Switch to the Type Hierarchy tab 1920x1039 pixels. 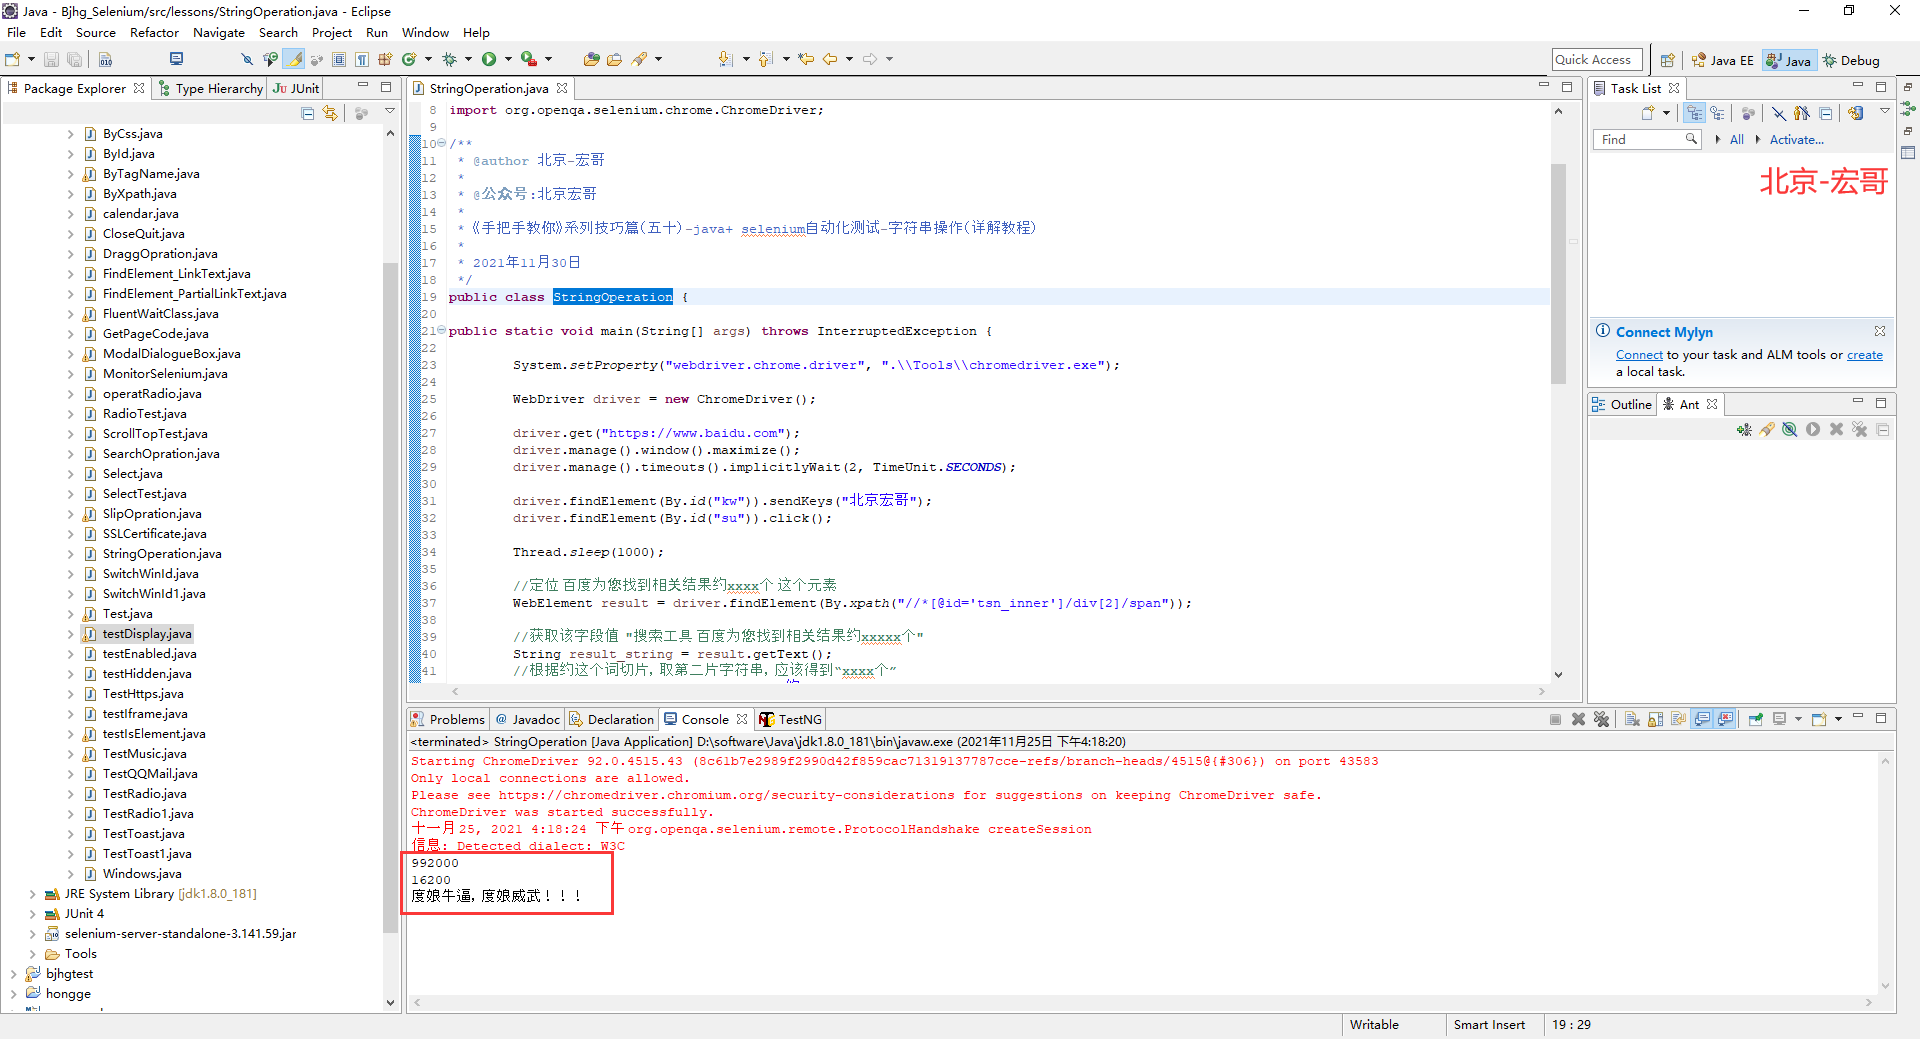[211, 88]
